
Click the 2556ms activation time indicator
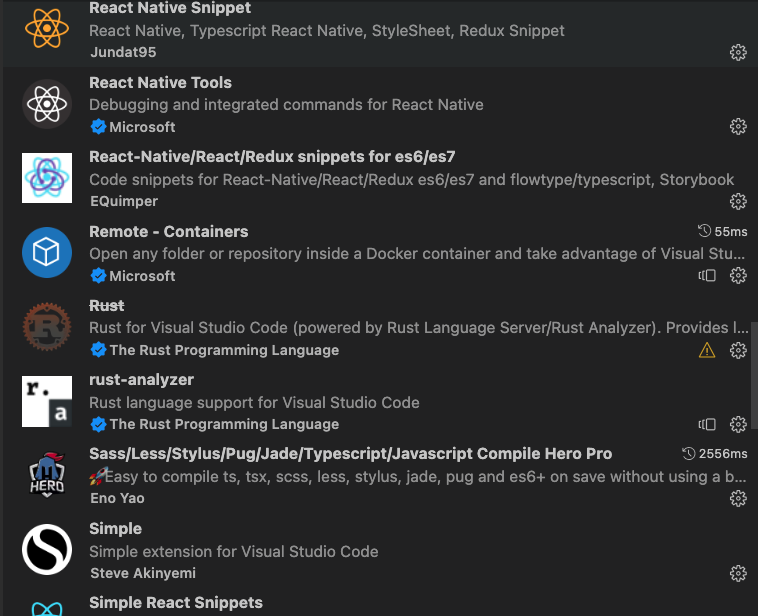tap(714, 454)
